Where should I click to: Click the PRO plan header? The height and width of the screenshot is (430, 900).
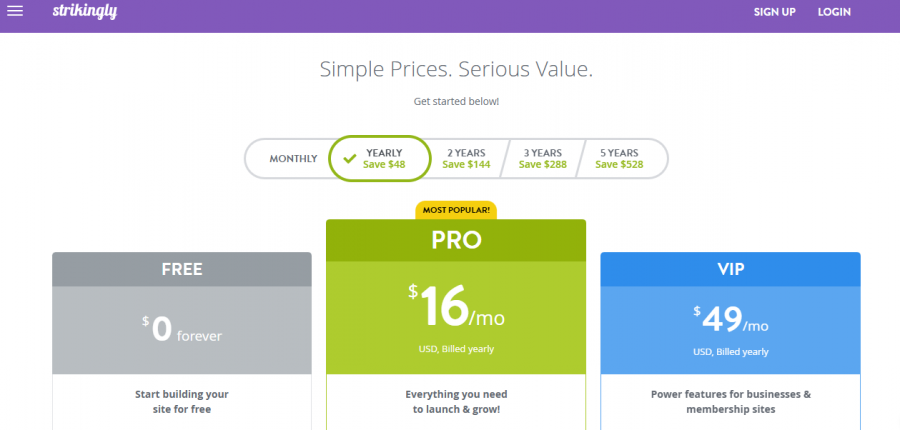coord(456,240)
